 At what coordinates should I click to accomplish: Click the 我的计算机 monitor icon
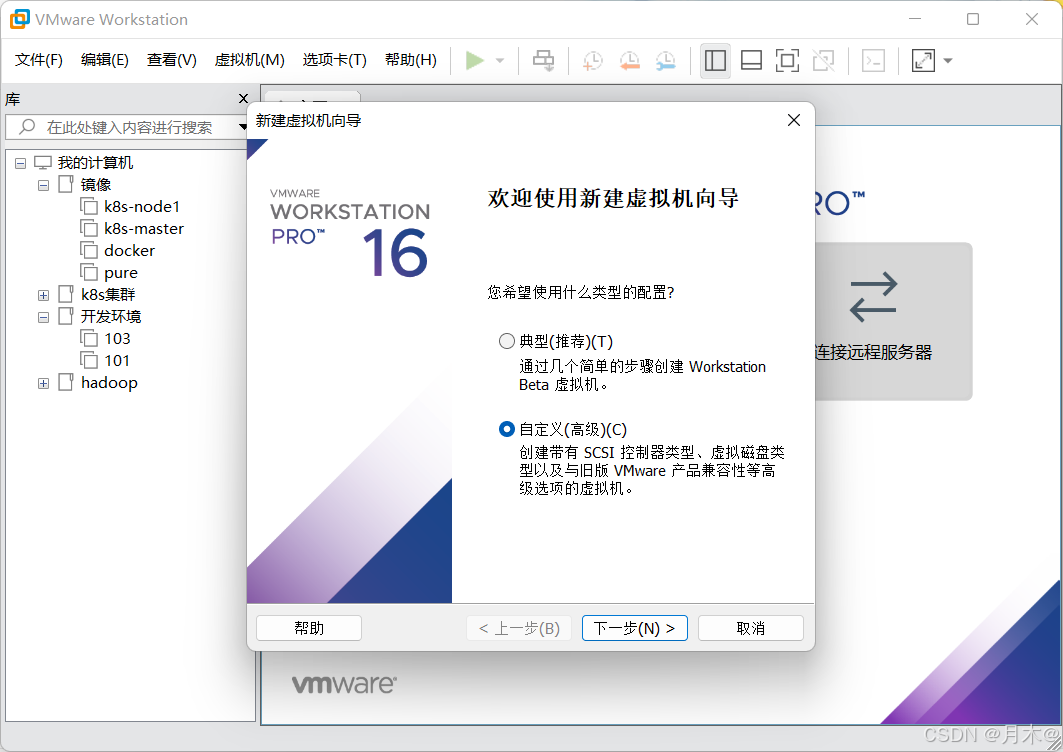click(43, 163)
